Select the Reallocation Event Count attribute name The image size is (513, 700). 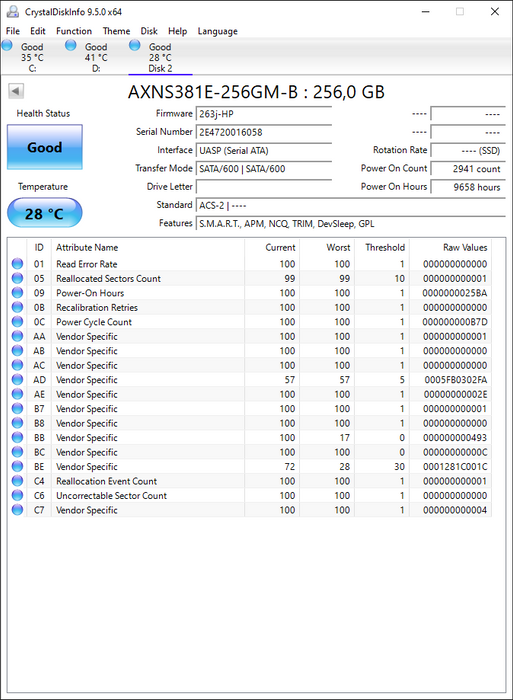pyautogui.click(x=107, y=481)
